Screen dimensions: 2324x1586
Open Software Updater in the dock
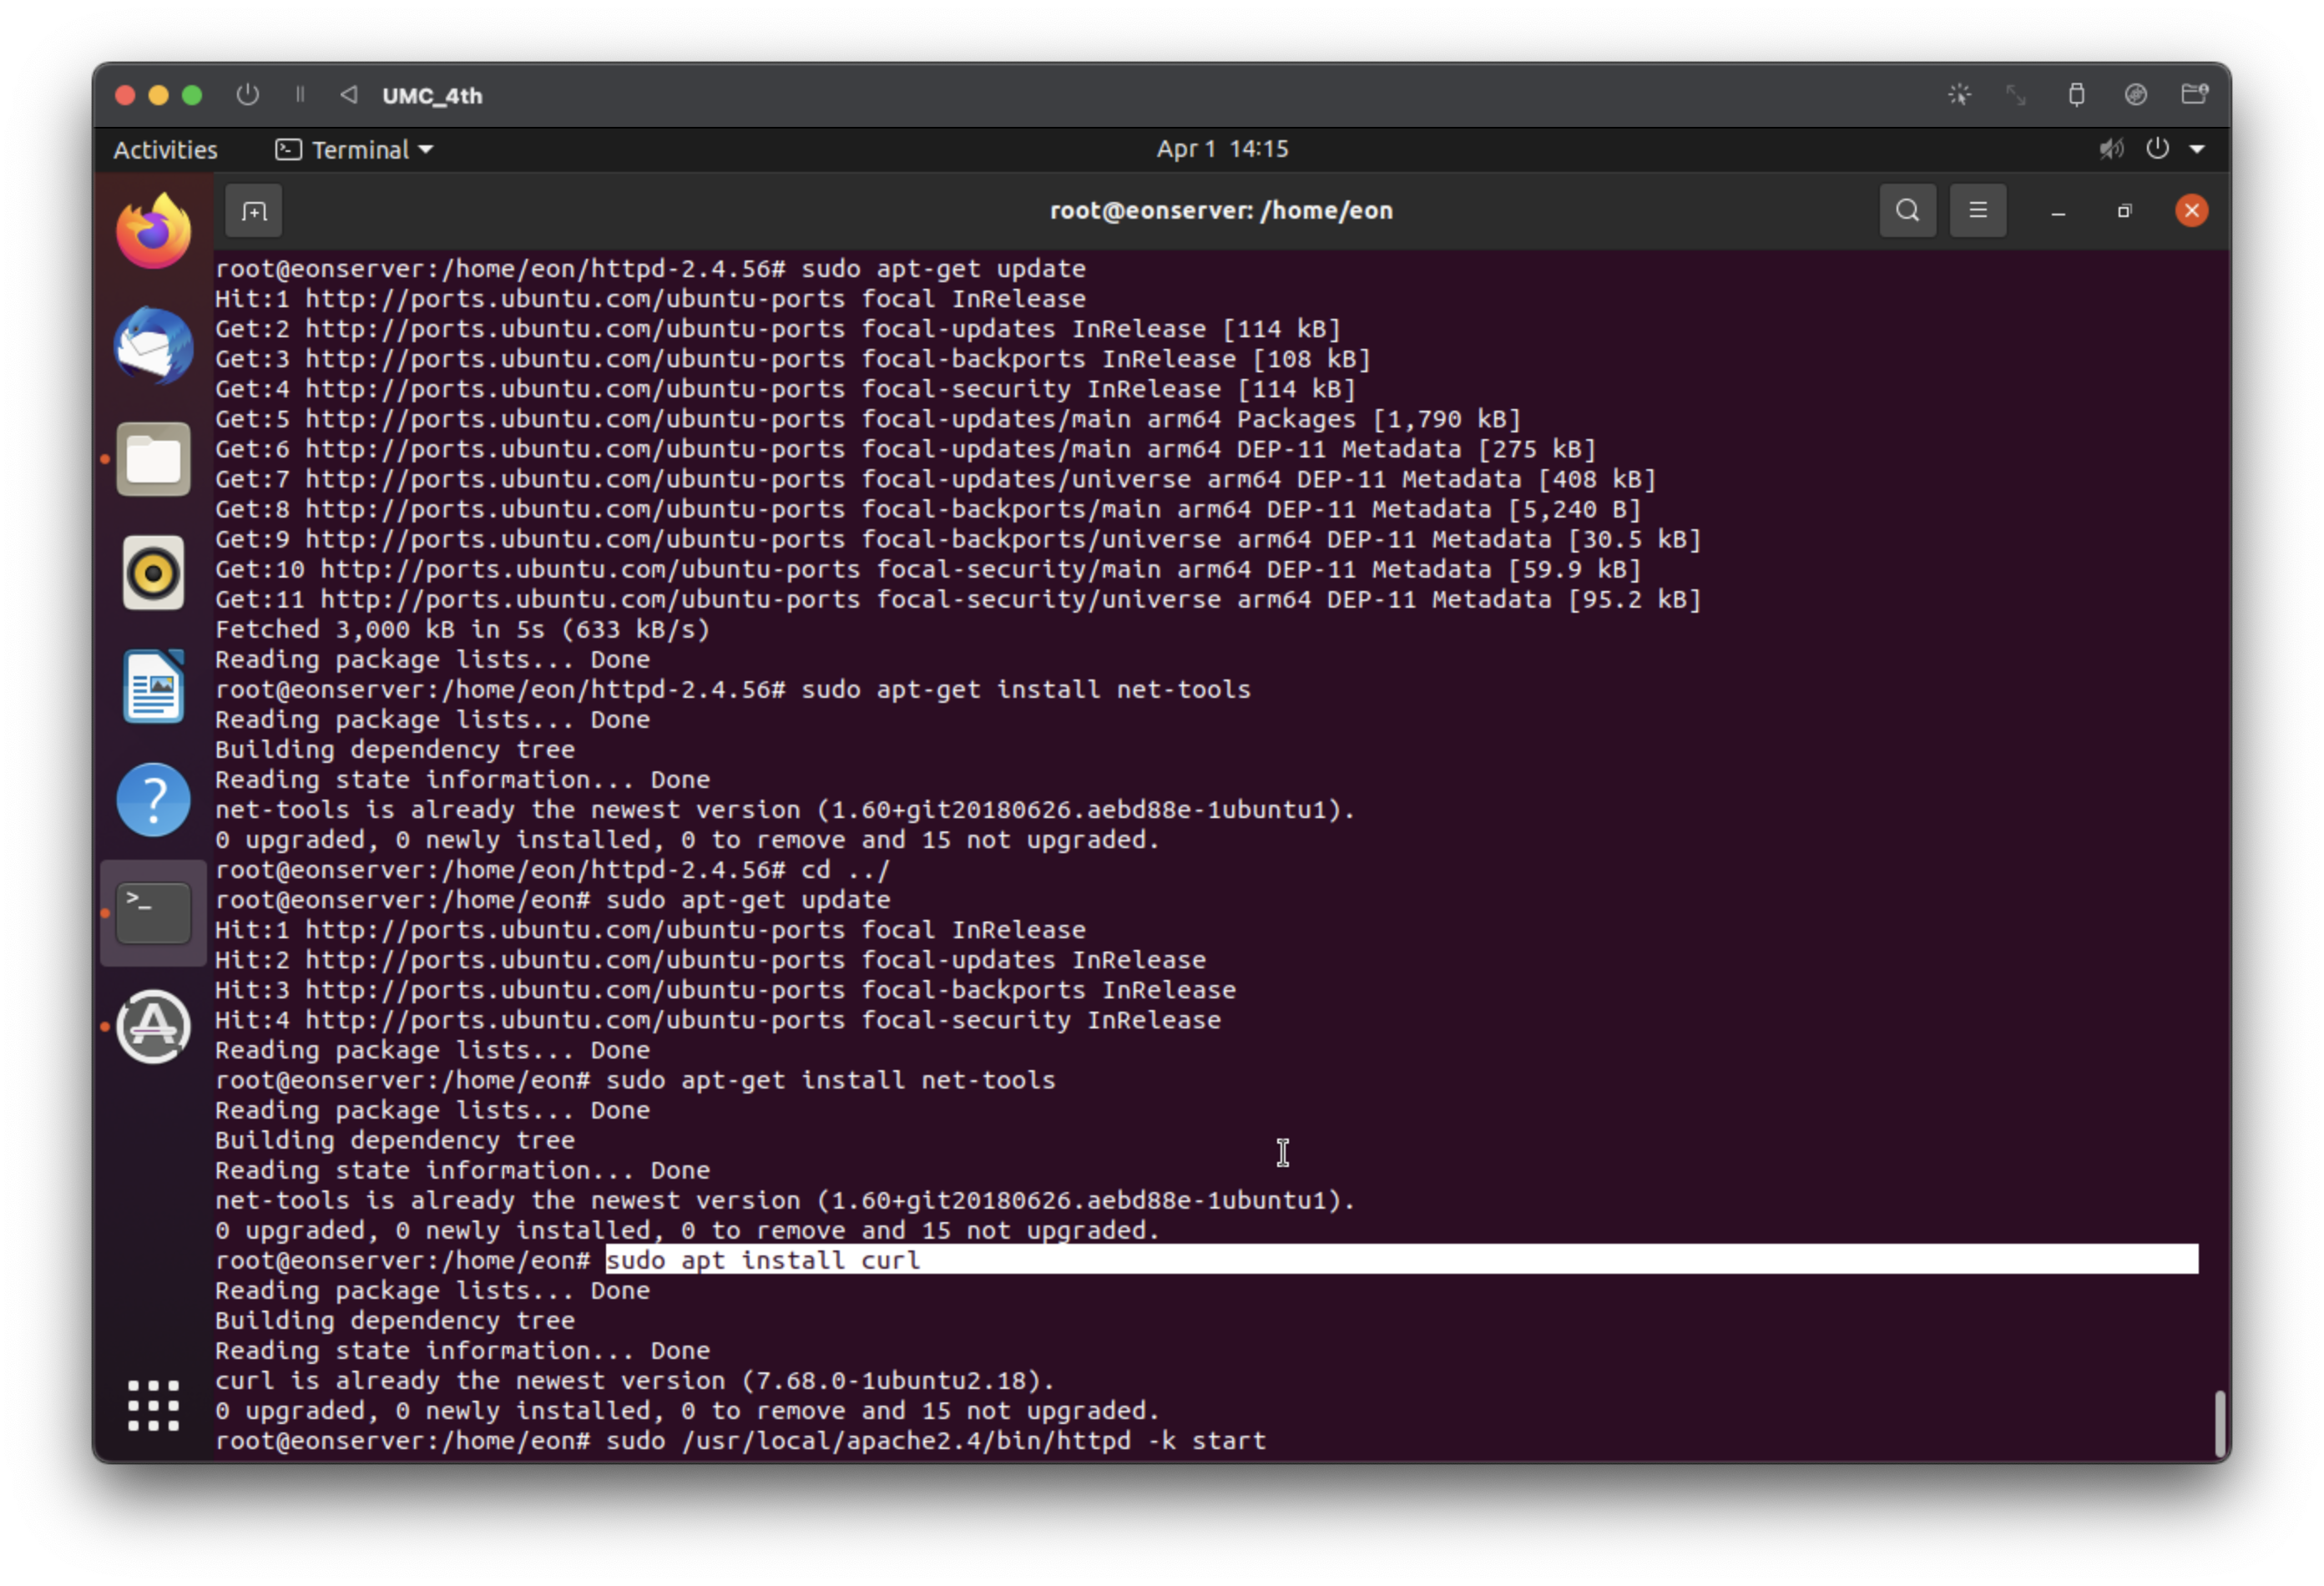tap(153, 1027)
